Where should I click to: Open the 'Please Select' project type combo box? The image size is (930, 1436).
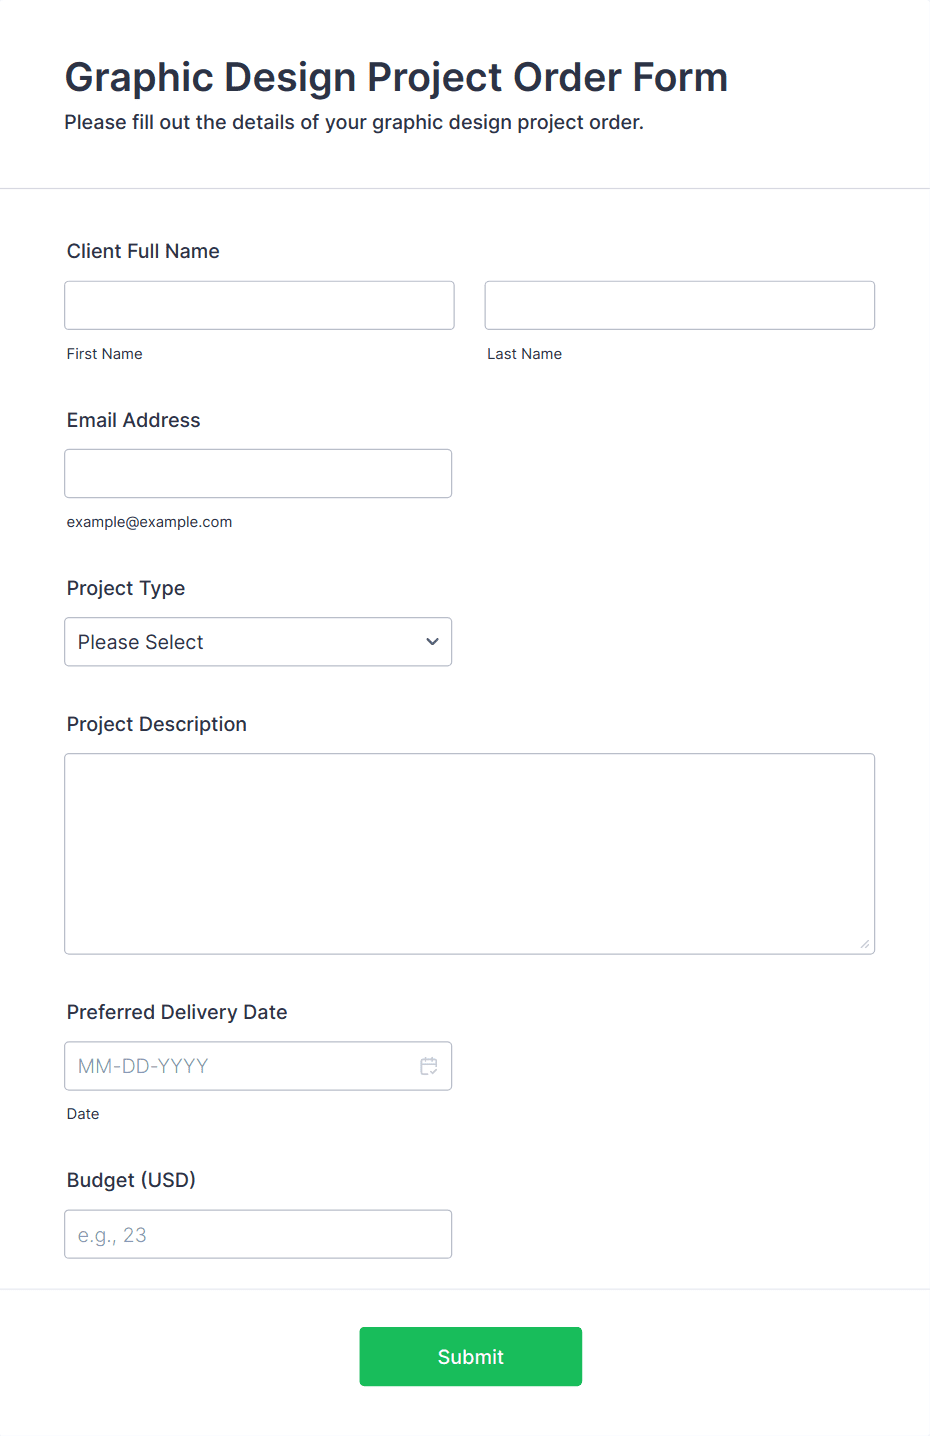[240, 642]
